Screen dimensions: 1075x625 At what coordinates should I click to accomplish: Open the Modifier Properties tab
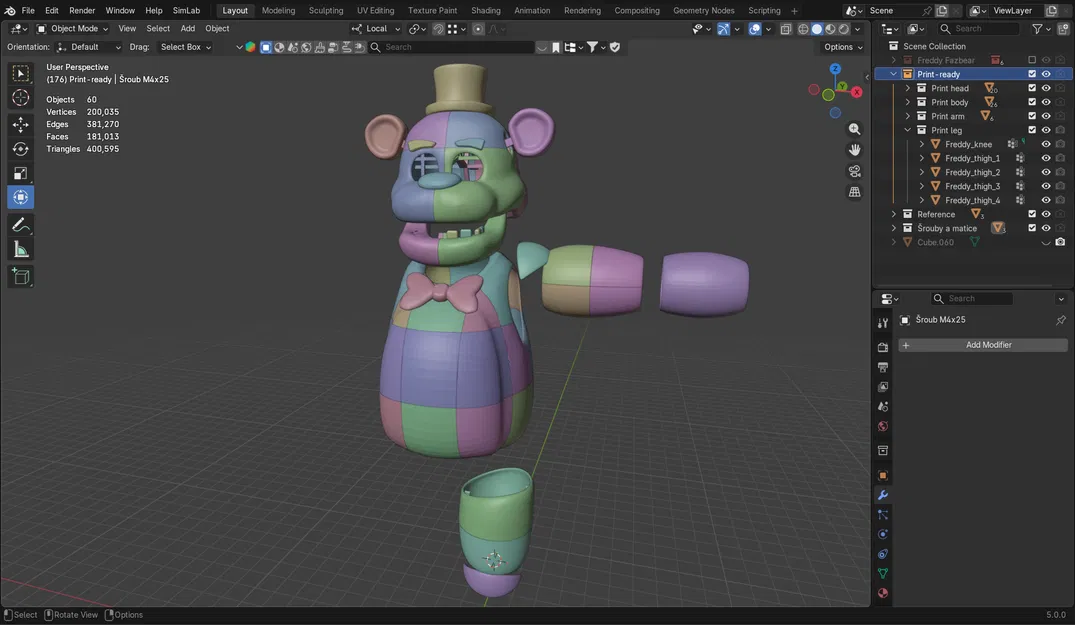click(x=882, y=495)
